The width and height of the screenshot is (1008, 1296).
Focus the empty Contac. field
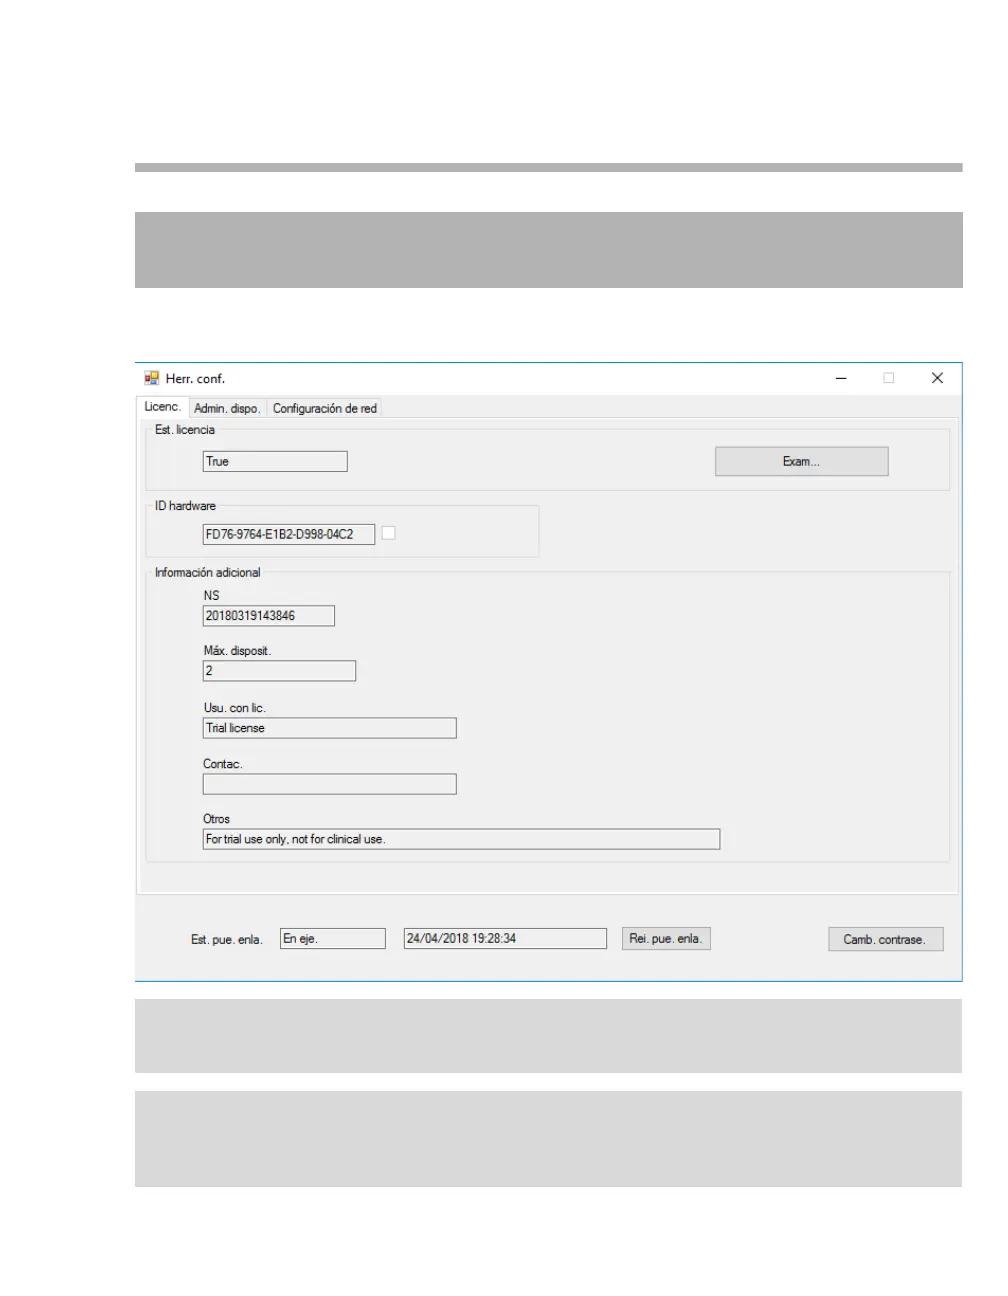pos(329,784)
